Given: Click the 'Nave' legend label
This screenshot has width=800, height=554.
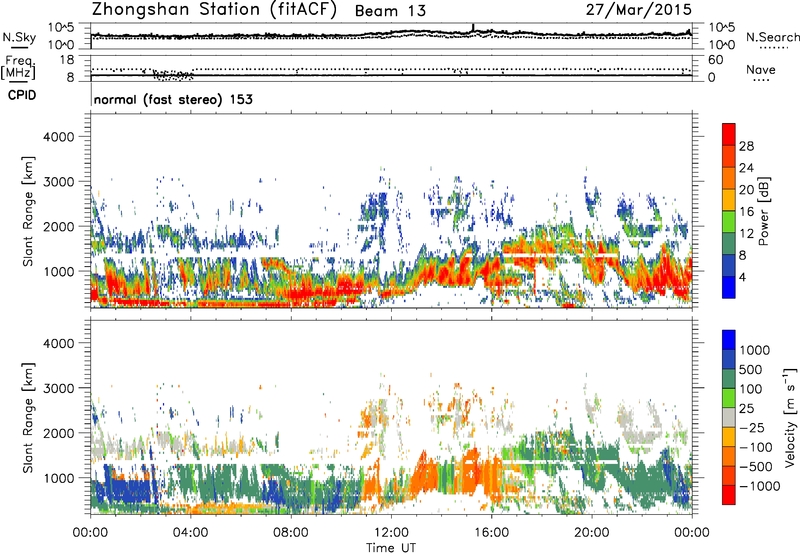Looking at the screenshot, I should pyautogui.click(x=761, y=69).
